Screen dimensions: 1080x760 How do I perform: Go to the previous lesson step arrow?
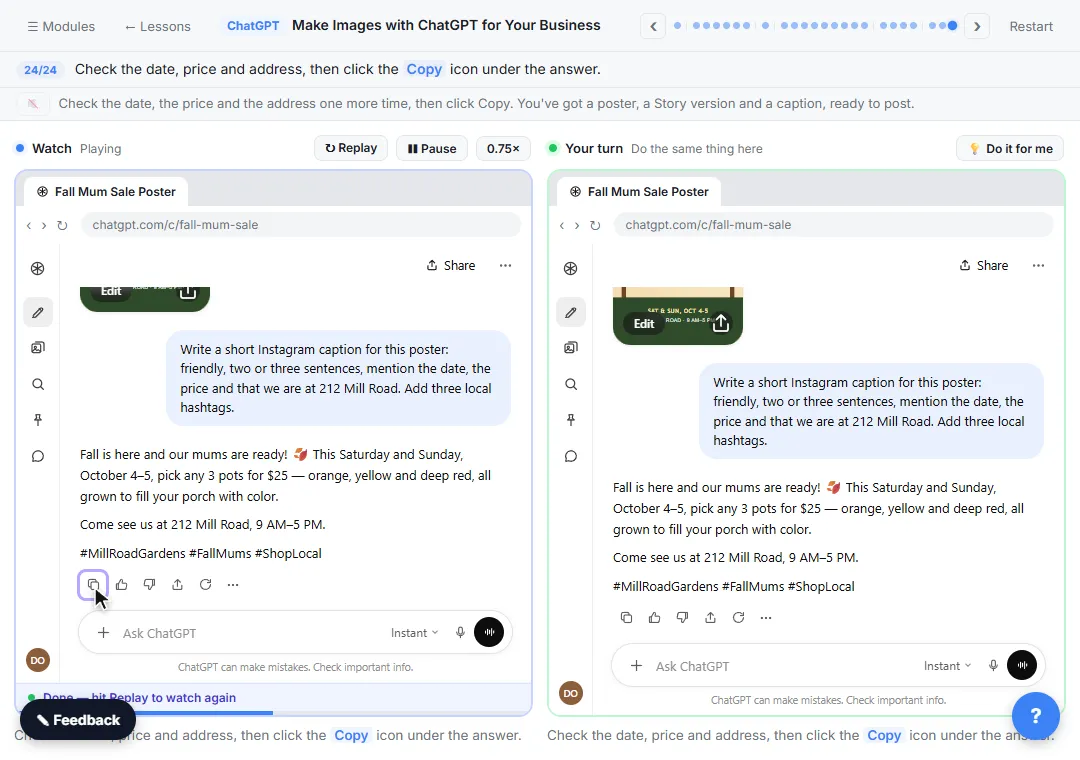[x=653, y=26]
